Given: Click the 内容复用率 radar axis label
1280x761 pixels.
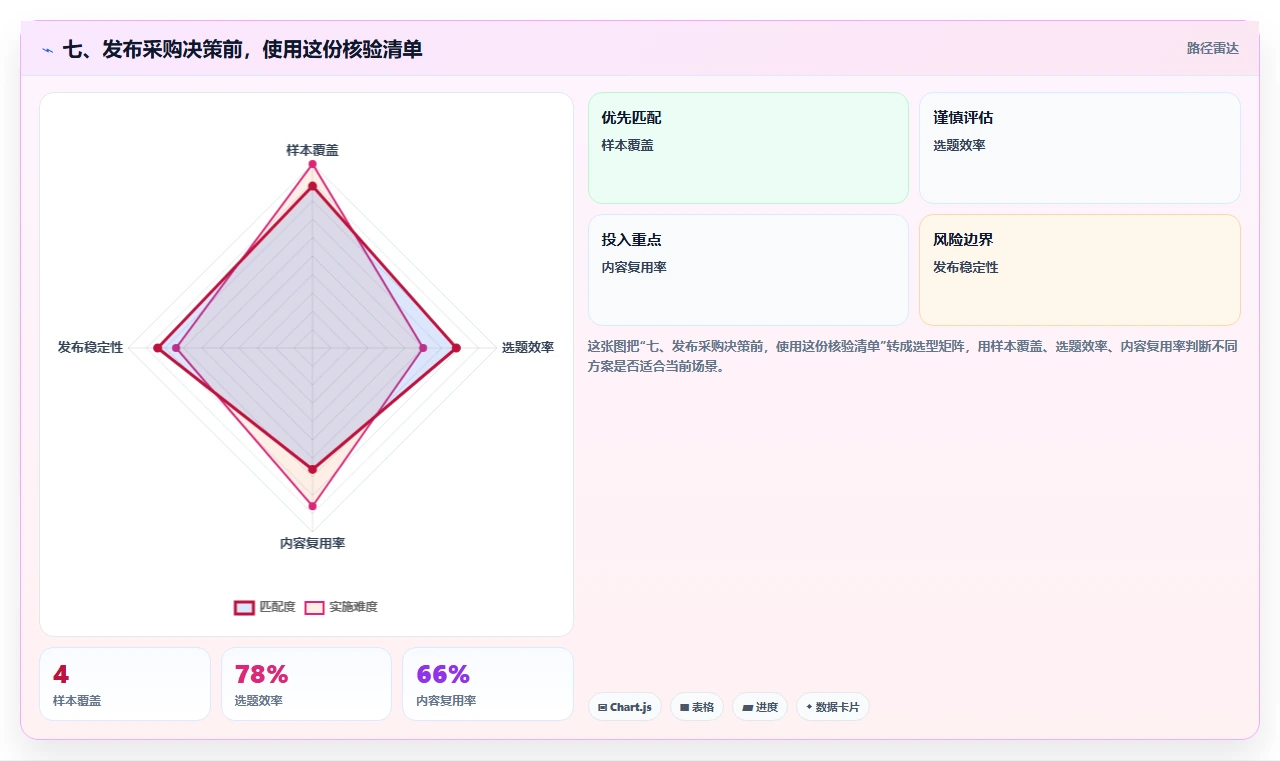Looking at the screenshot, I should coord(312,543).
